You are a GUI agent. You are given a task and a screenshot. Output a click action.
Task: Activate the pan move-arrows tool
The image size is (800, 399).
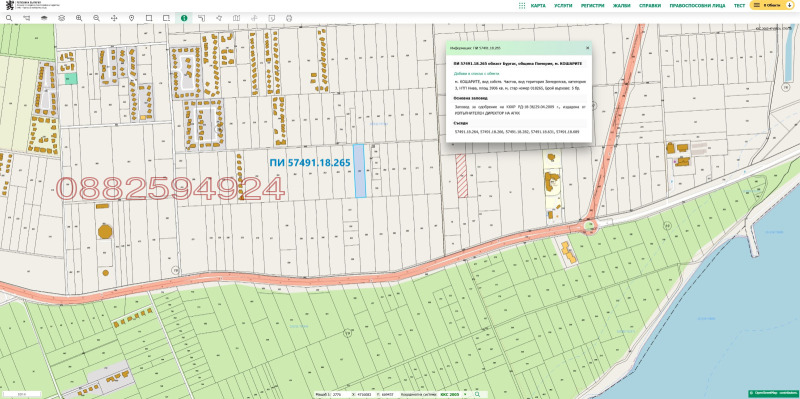point(114,18)
